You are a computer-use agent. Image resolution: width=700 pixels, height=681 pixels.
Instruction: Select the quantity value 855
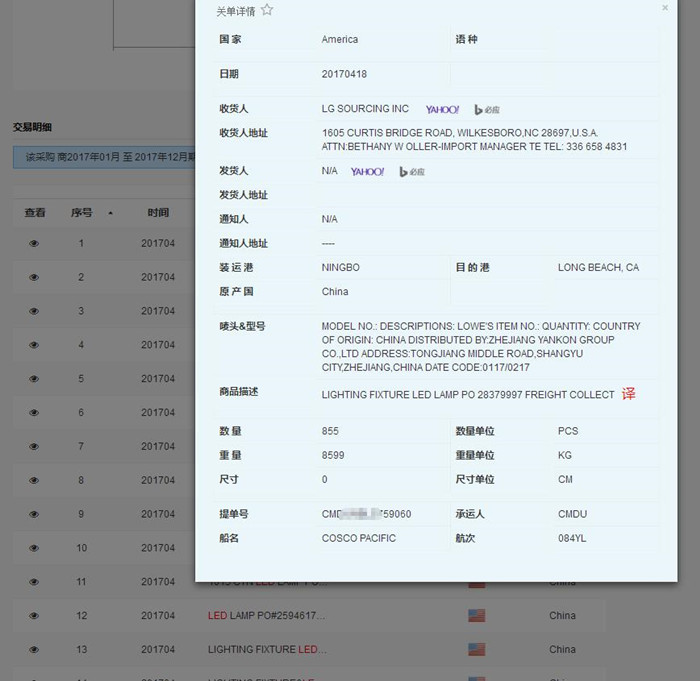coord(330,431)
